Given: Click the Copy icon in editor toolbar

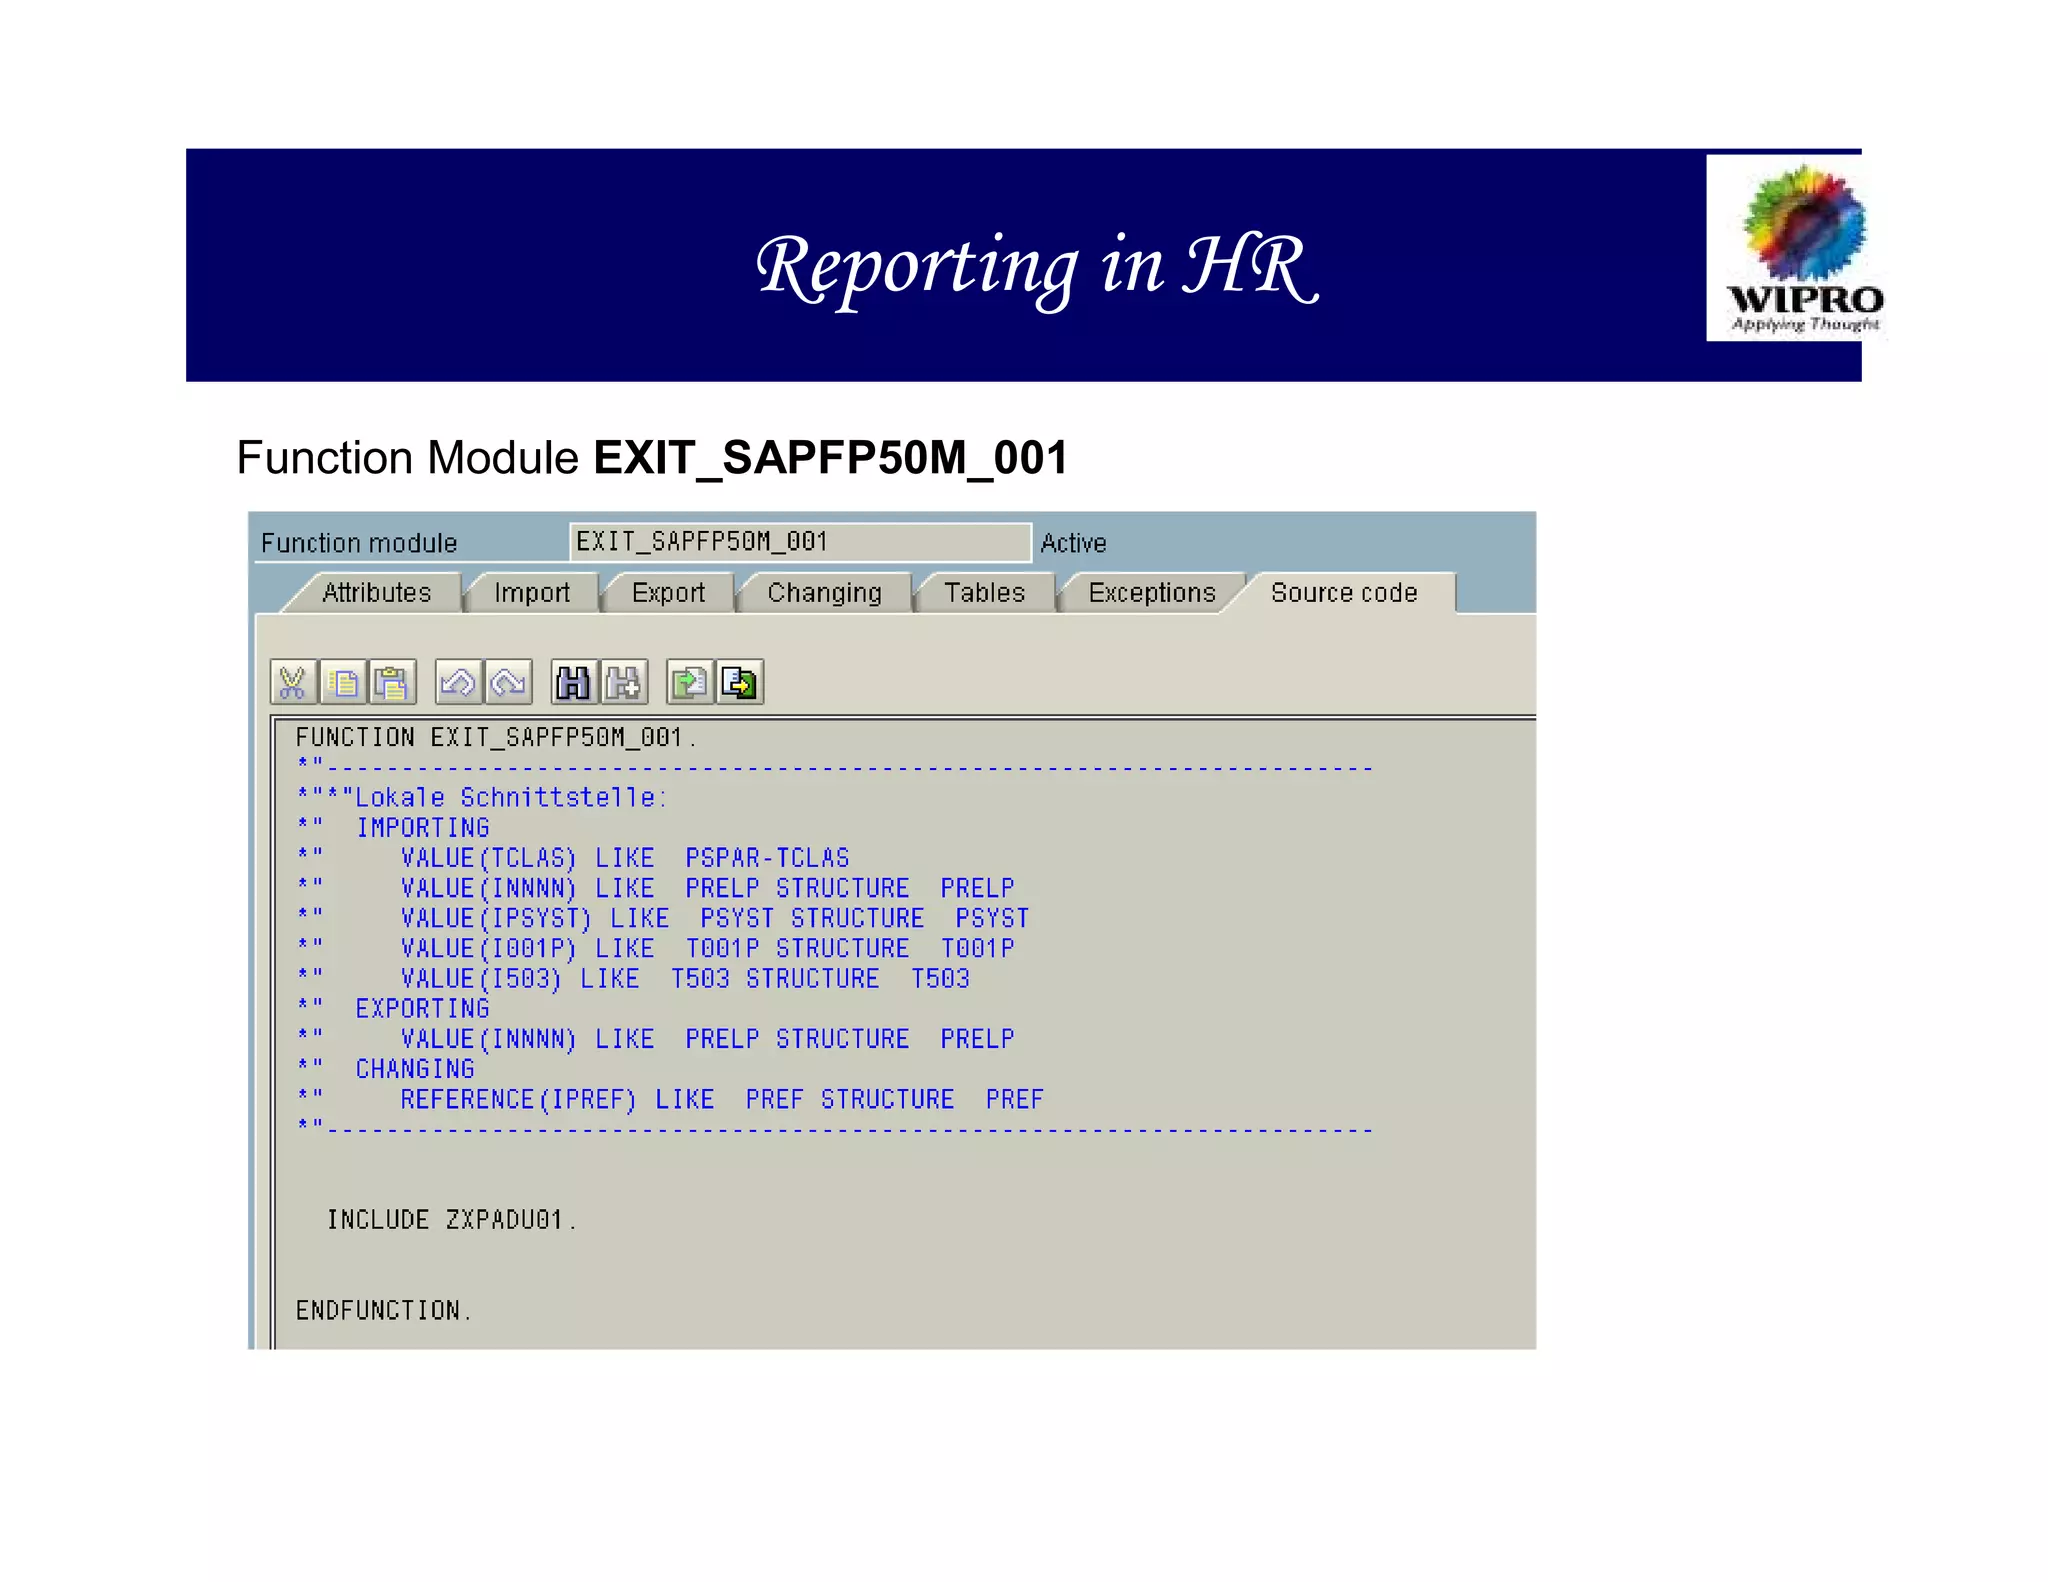Looking at the screenshot, I should (x=343, y=683).
